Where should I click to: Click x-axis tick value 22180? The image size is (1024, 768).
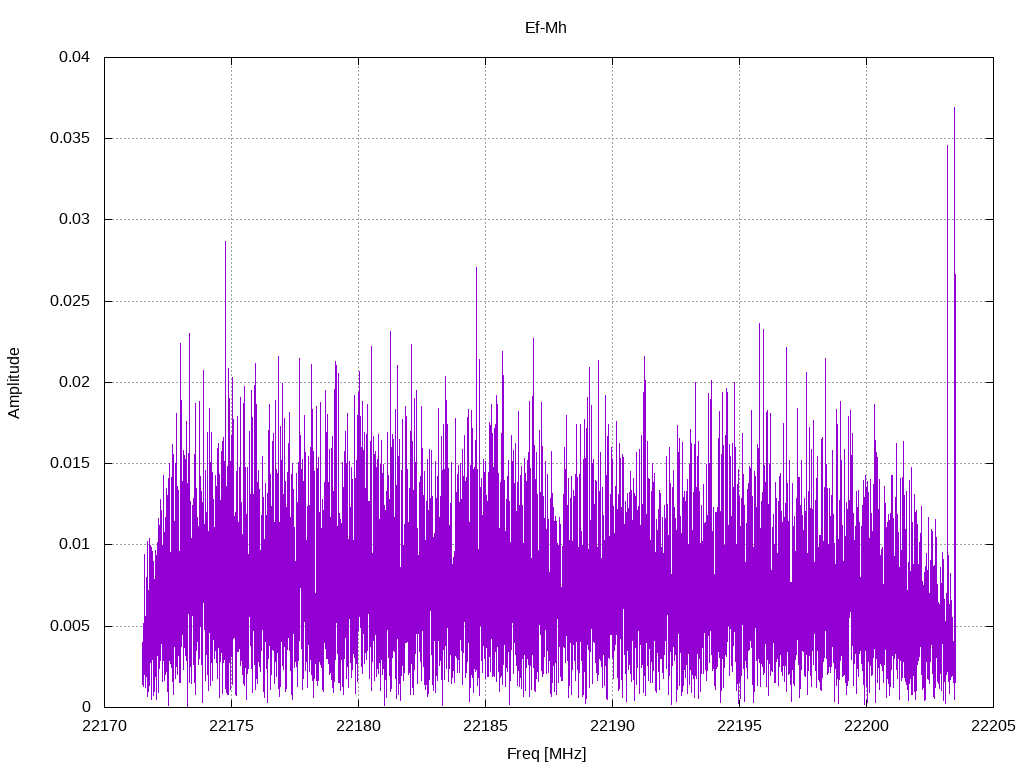click(x=358, y=726)
